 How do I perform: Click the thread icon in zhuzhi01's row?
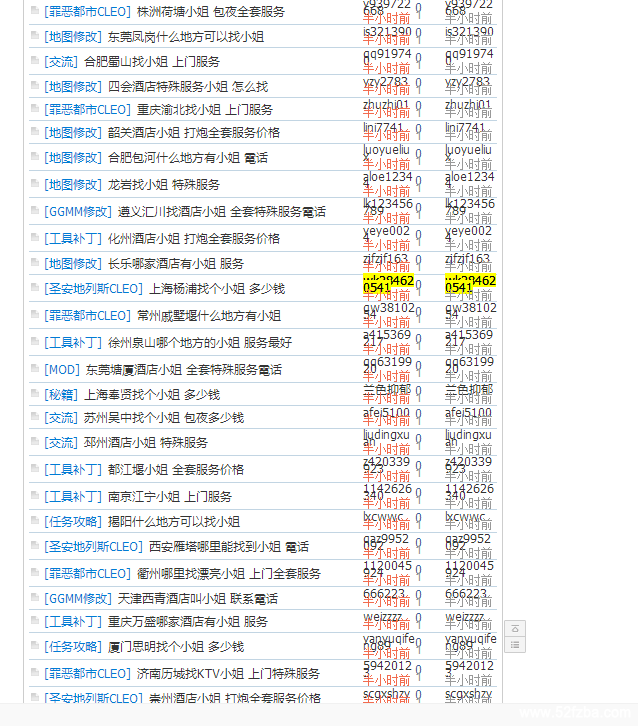(34, 108)
